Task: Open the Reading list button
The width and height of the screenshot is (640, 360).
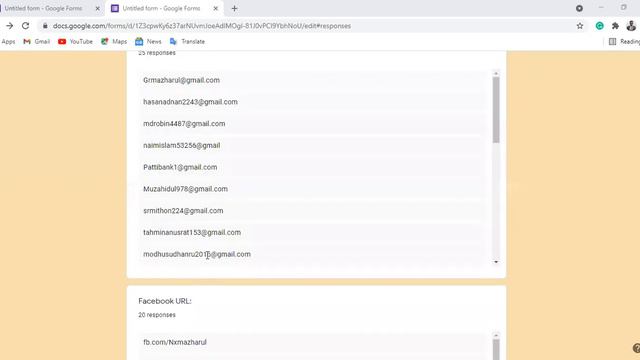Action: coord(624,42)
